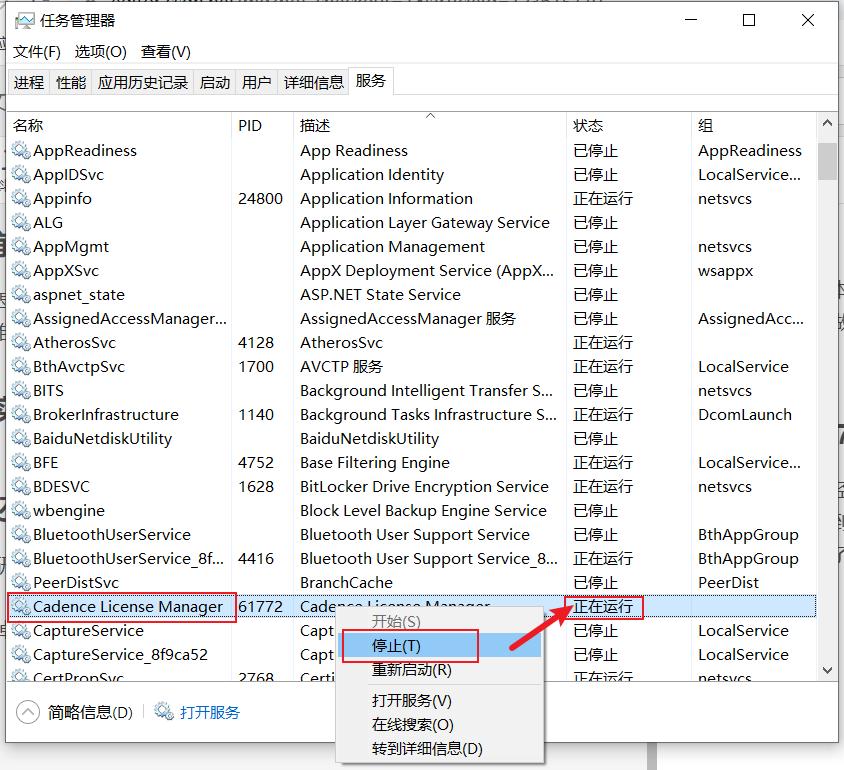Click the ASP.NET State Service description
The image size is (844, 770).
pos(381,294)
